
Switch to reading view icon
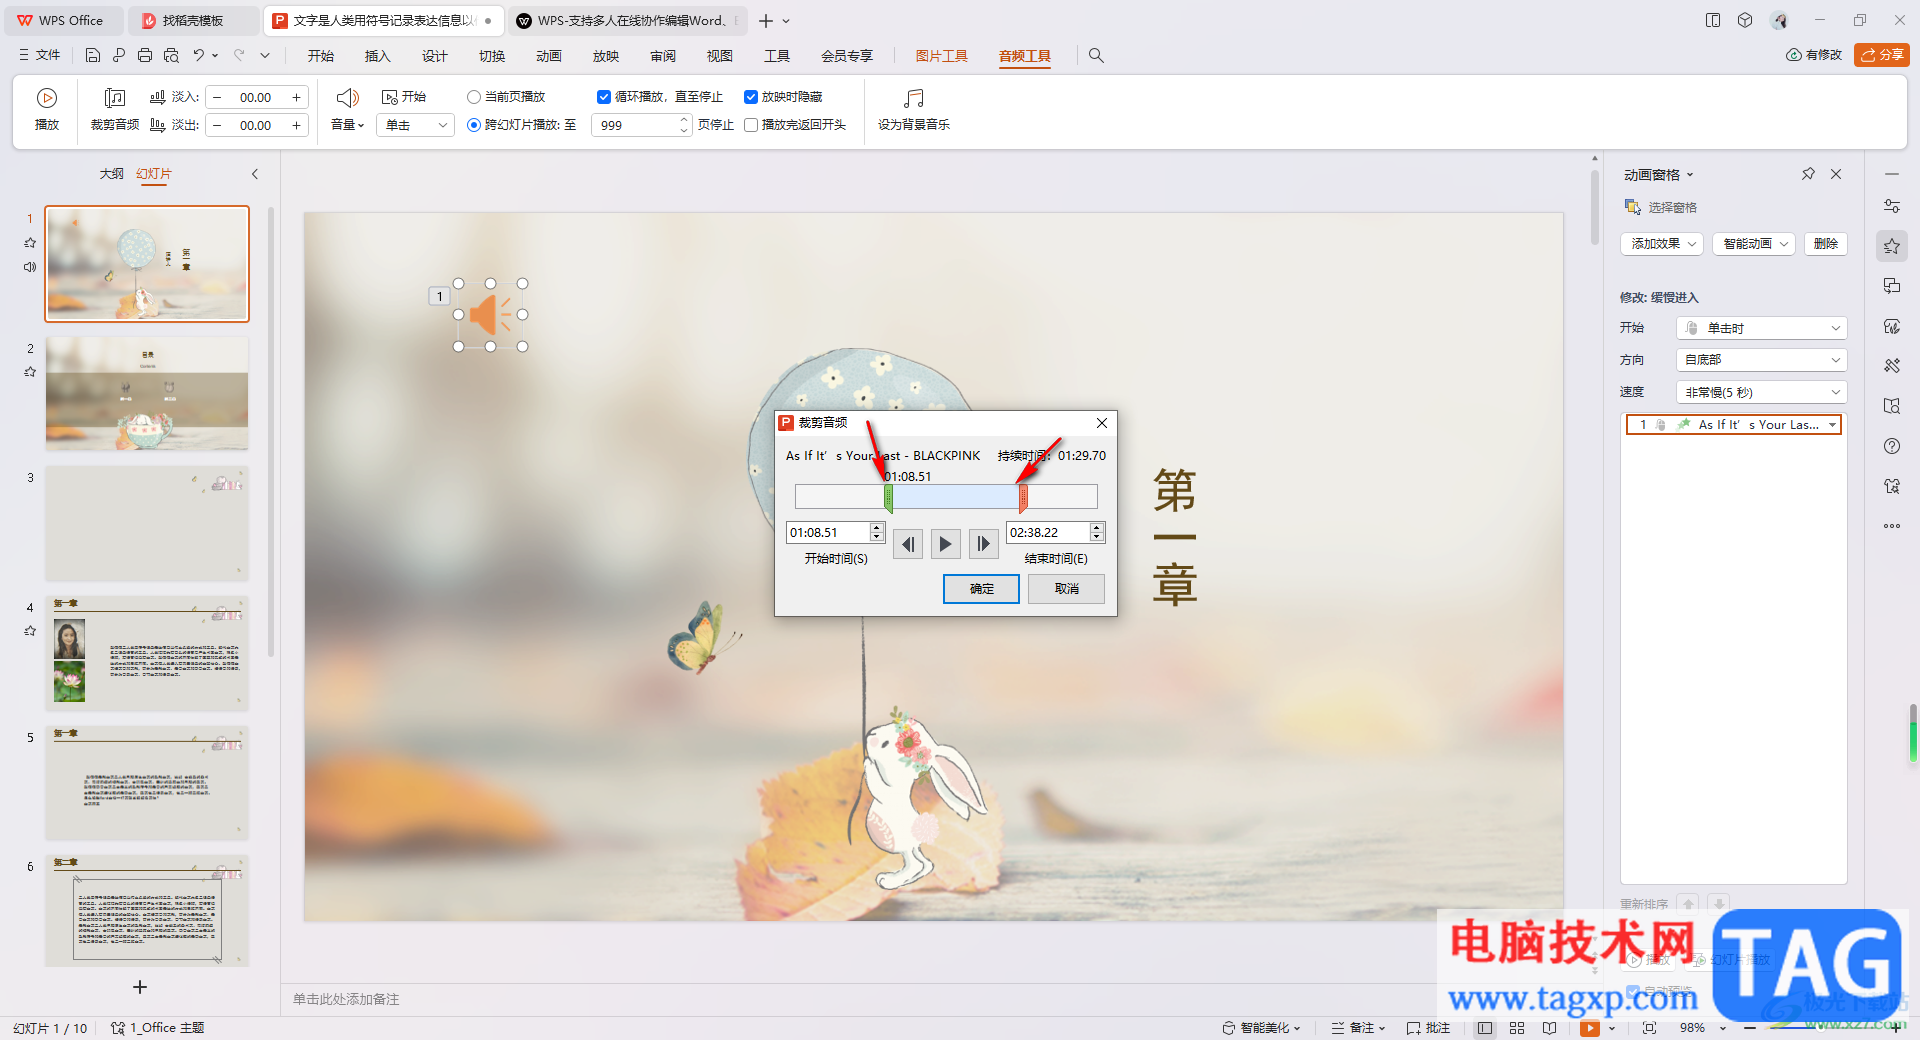point(1549,1028)
